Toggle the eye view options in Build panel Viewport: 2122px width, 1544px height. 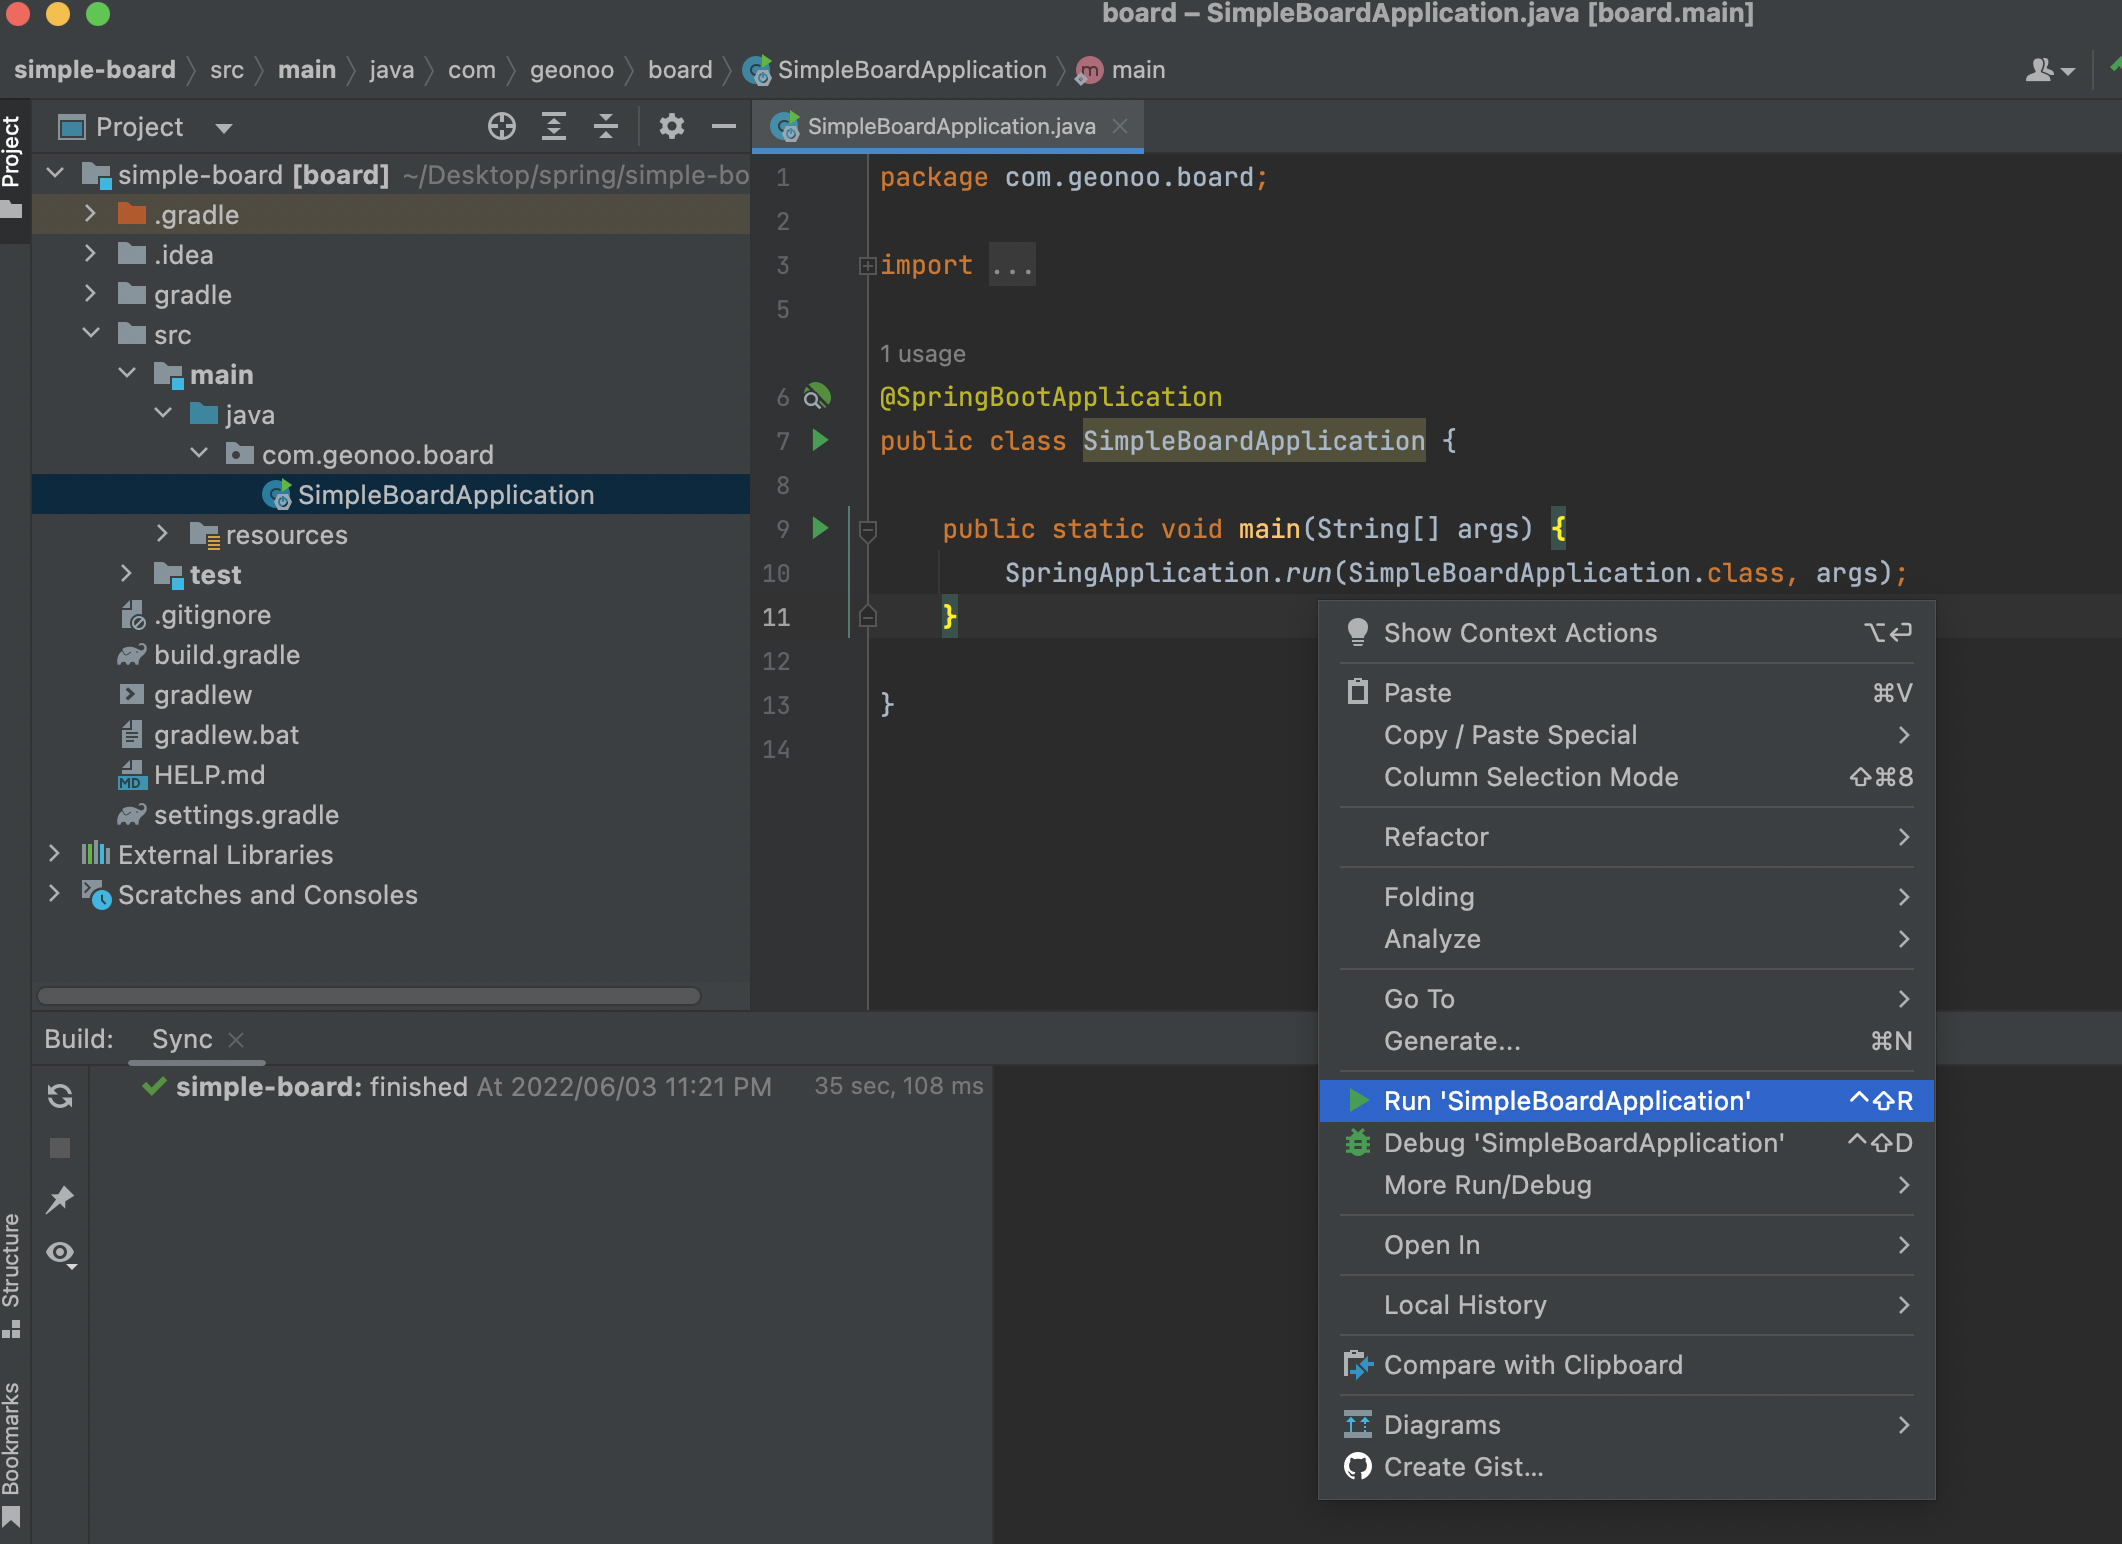62,1254
